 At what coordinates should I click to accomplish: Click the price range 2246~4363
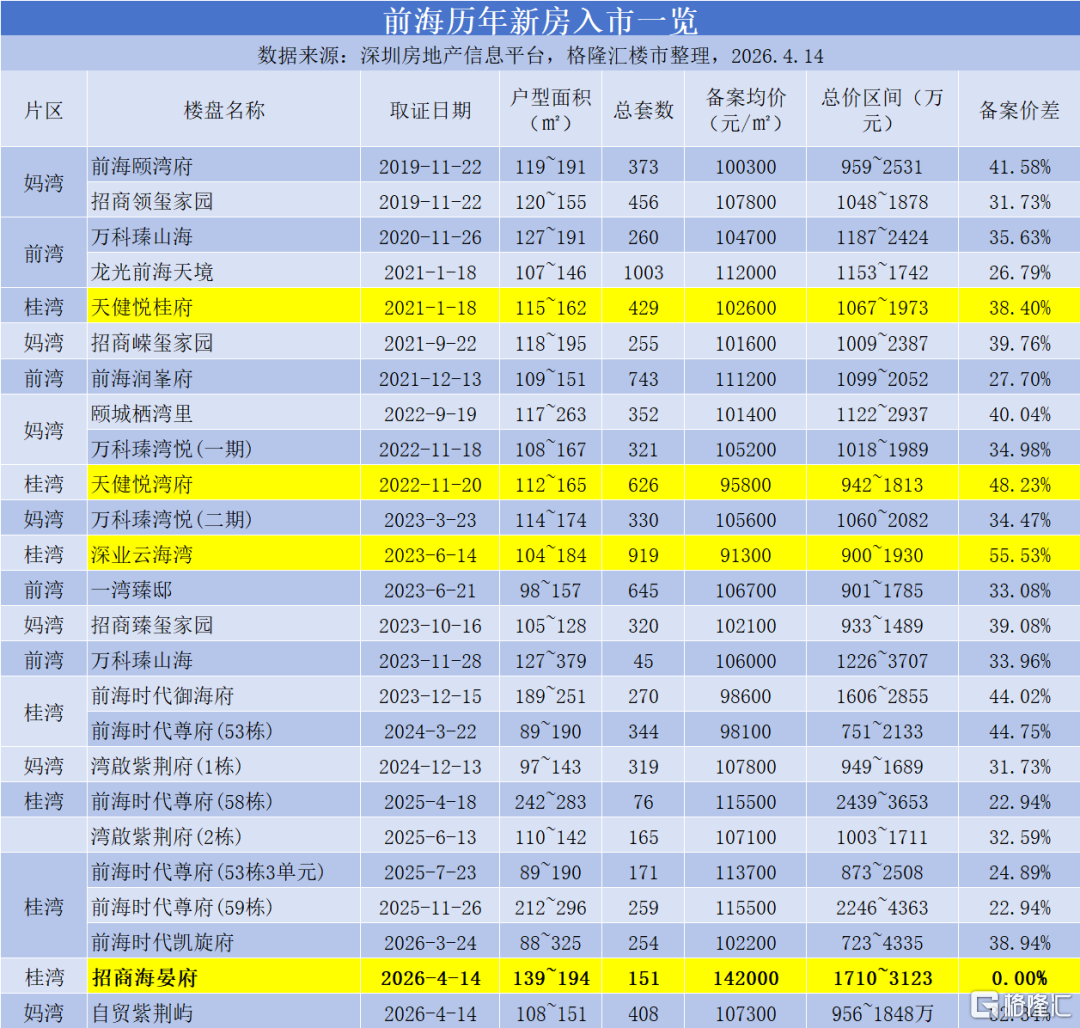[x=882, y=908]
